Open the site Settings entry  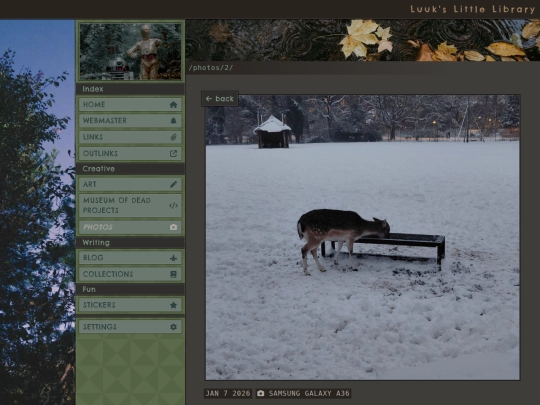tap(130, 327)
